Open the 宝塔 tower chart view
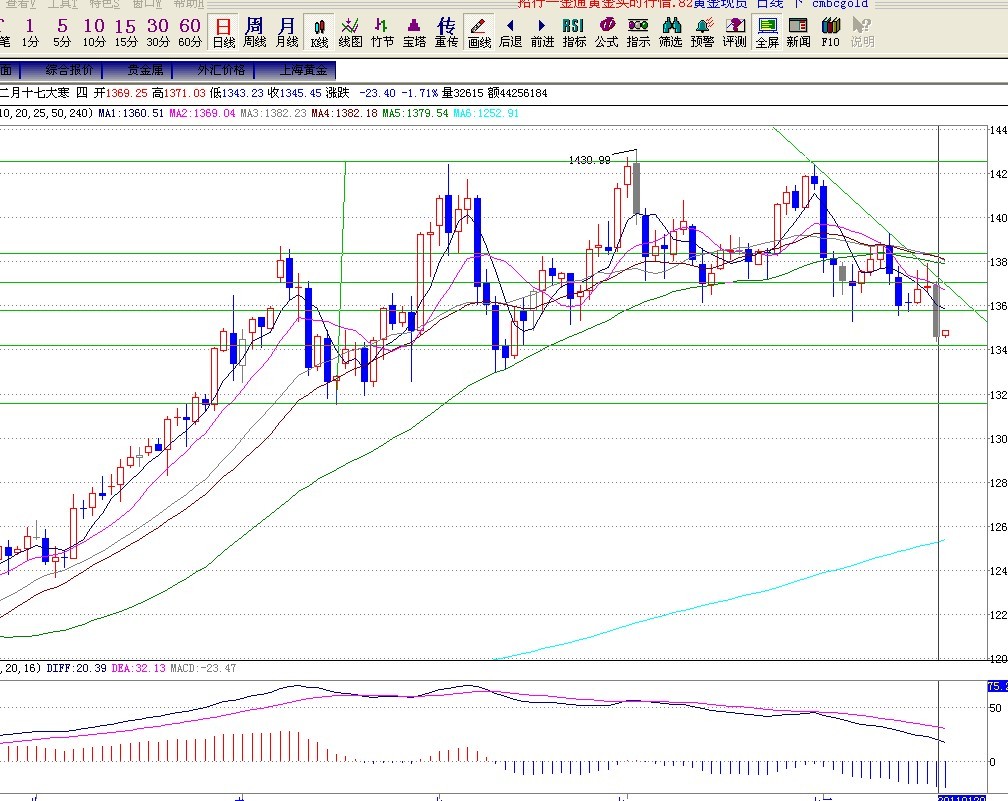Image resolution: width=1008 pixels, height=801 pixels. click(x=414, y=32)
